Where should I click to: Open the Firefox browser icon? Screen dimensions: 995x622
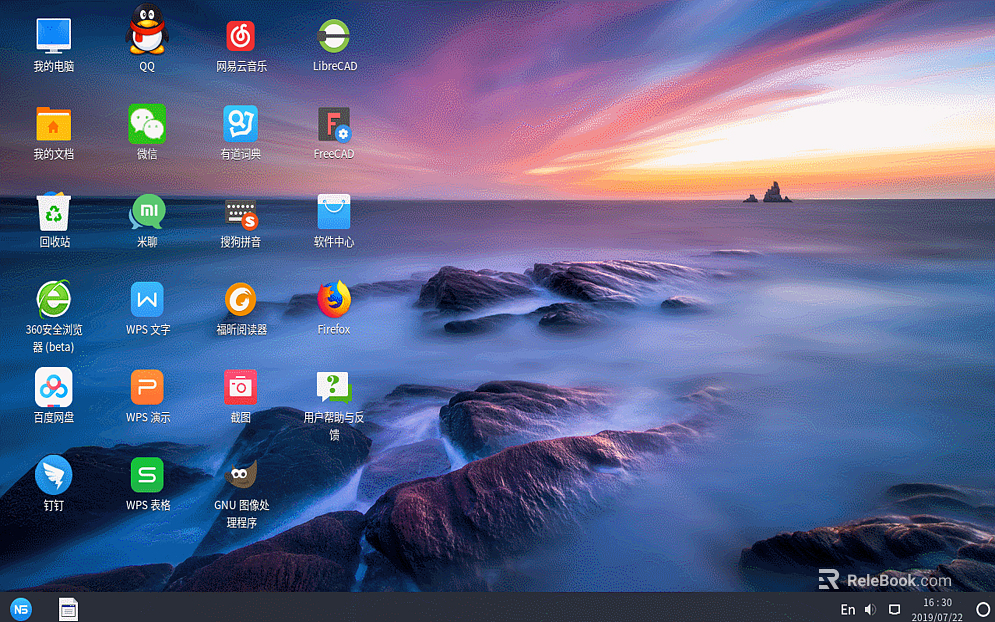[x=334, y=299]
